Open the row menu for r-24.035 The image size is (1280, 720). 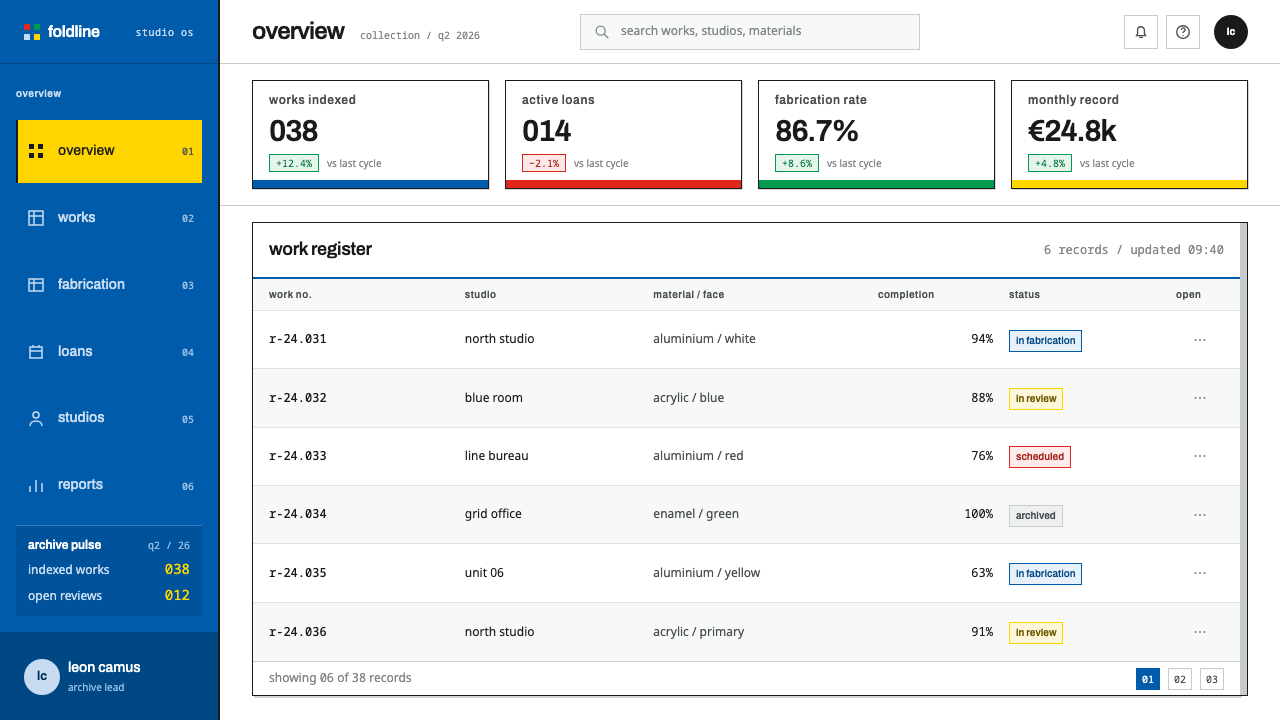tap(1200, 573)
